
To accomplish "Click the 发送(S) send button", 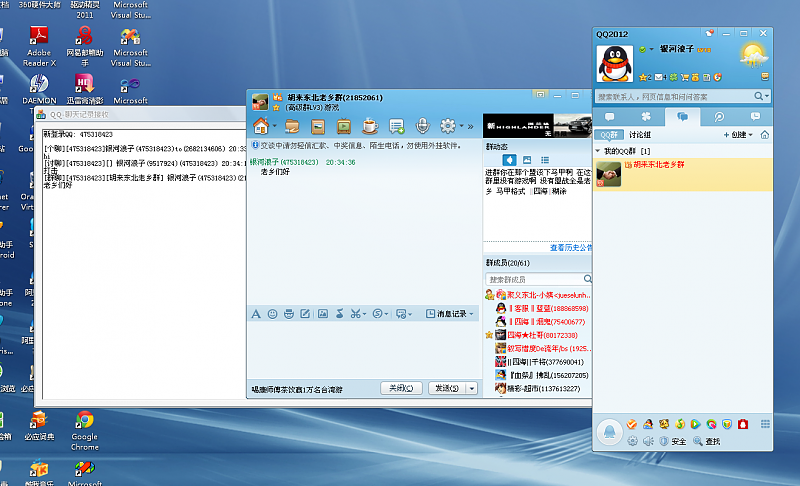I will point(446,388).
